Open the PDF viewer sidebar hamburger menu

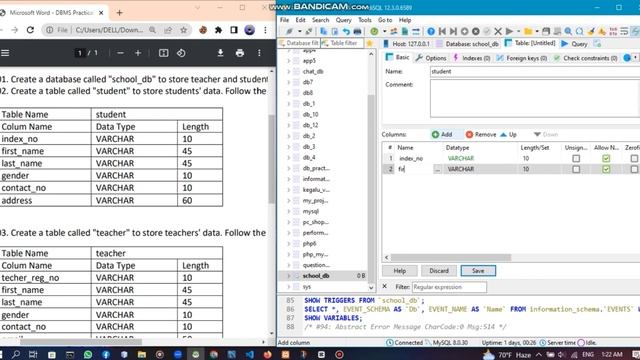point(5,53)
